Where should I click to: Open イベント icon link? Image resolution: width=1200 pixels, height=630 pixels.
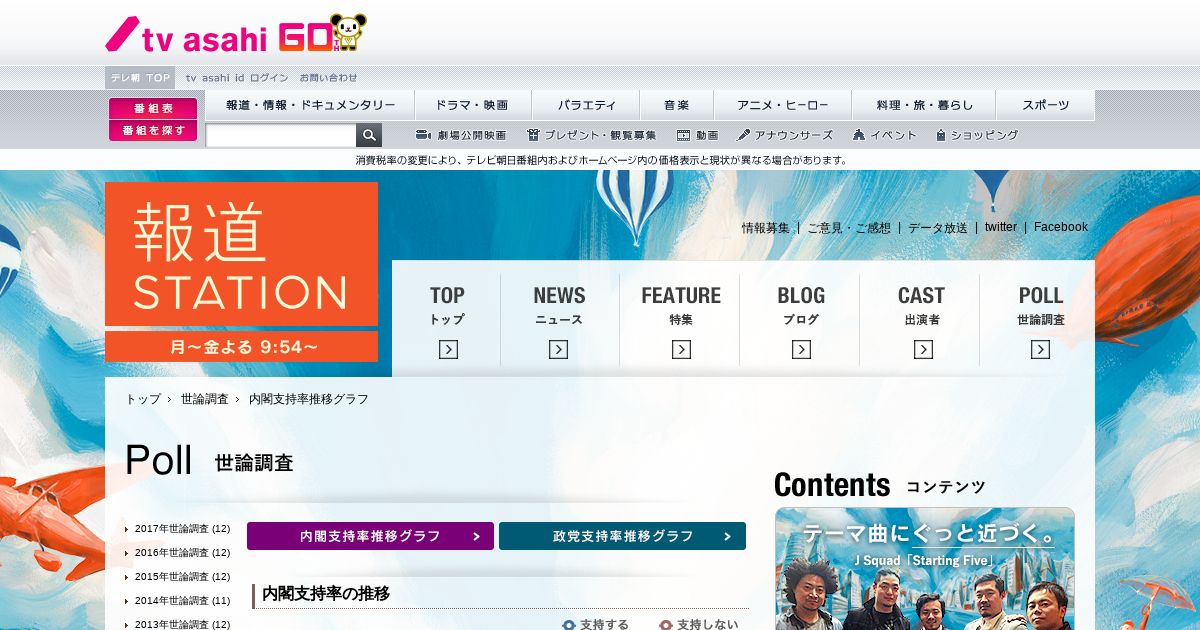[x=884, y=135]
